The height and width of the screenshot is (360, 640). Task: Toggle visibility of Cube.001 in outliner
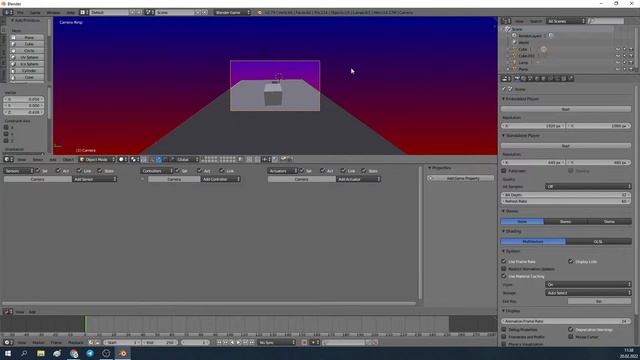(618, 56)
